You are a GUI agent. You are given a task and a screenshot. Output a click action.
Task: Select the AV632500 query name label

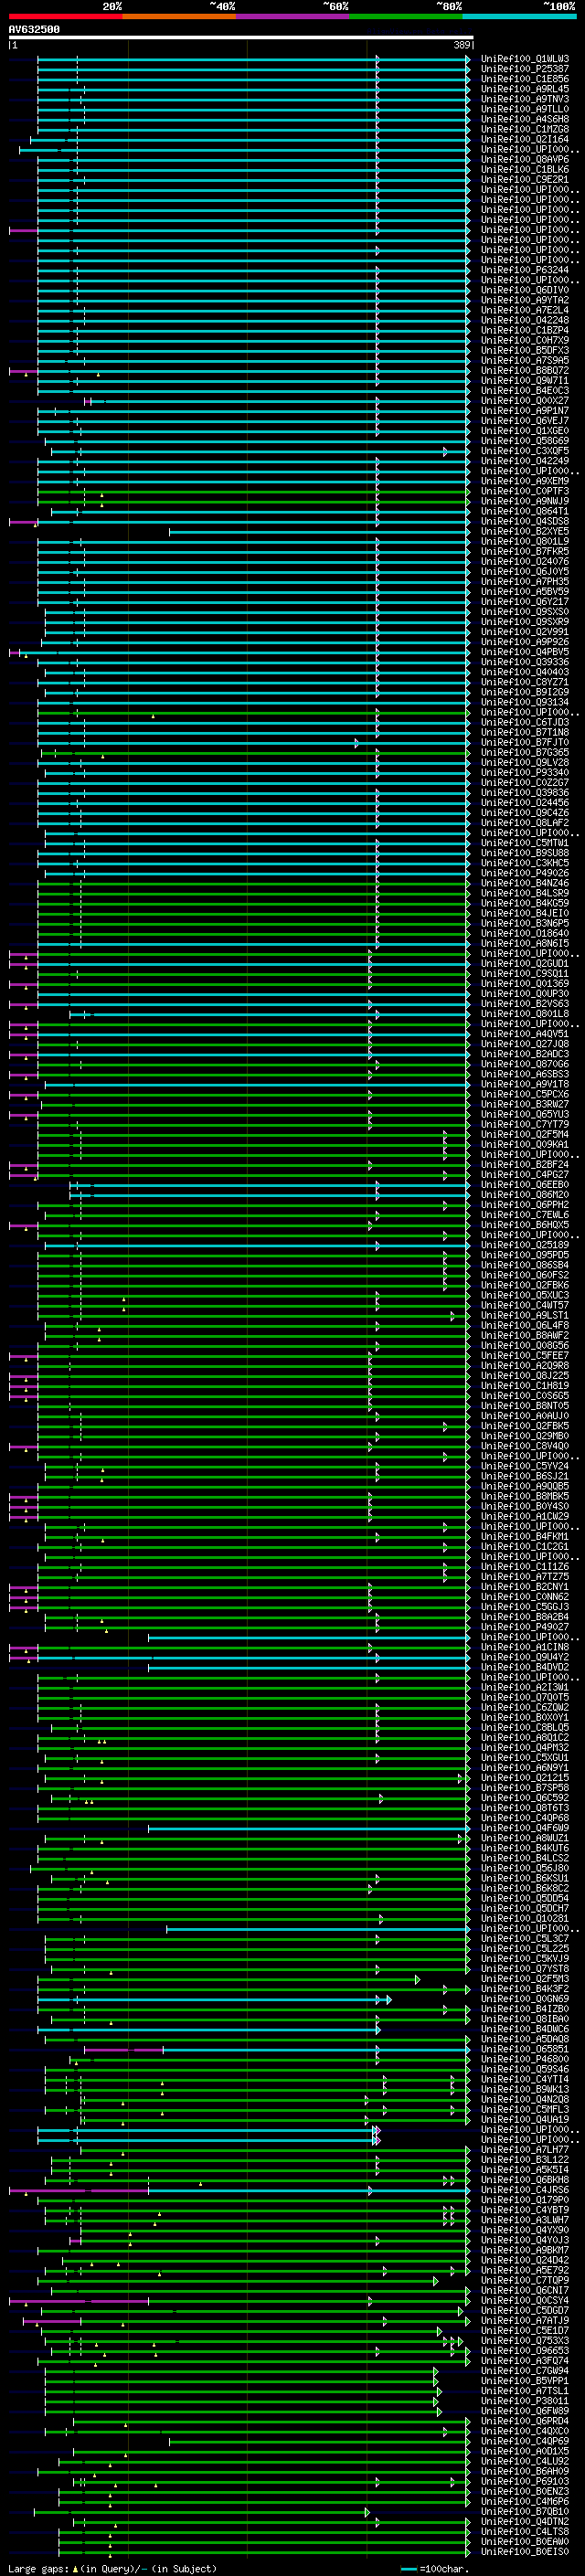tap(34, 29)
